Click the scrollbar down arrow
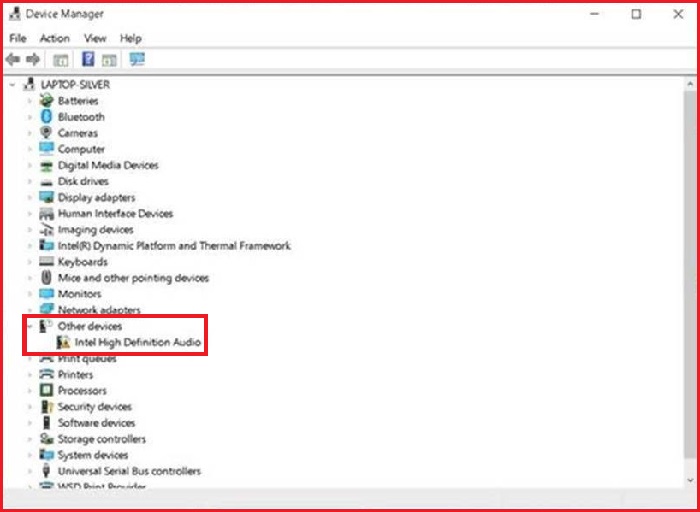The width and height of the screenshot is (700, 512). [690, 480]
